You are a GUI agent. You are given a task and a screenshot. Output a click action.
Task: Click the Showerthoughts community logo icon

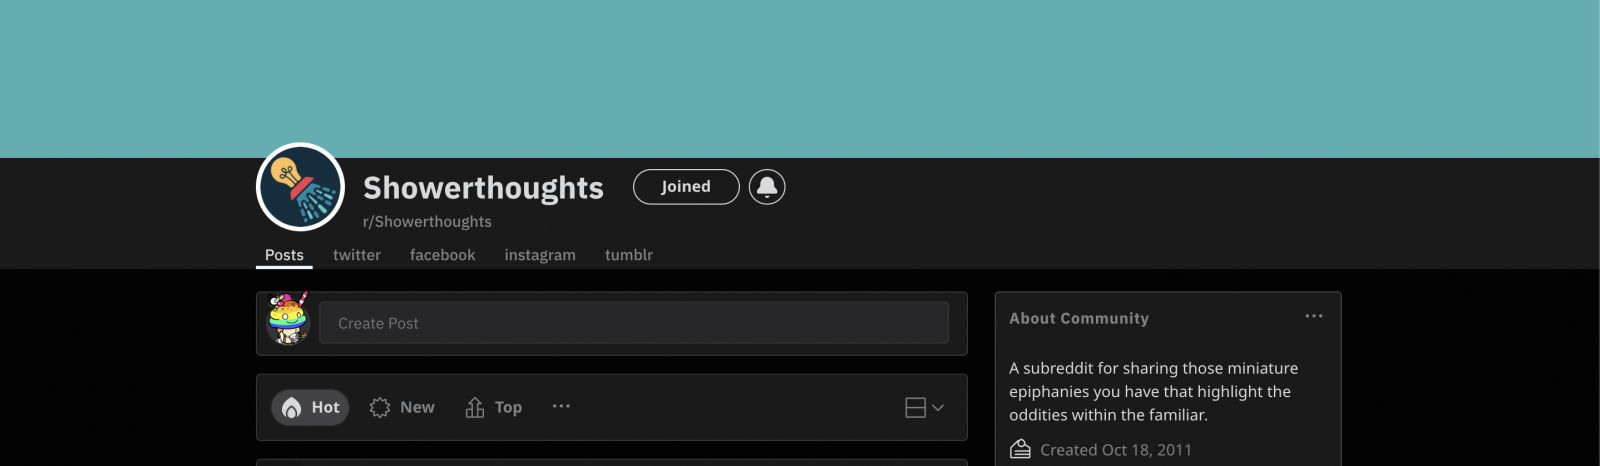300,187
